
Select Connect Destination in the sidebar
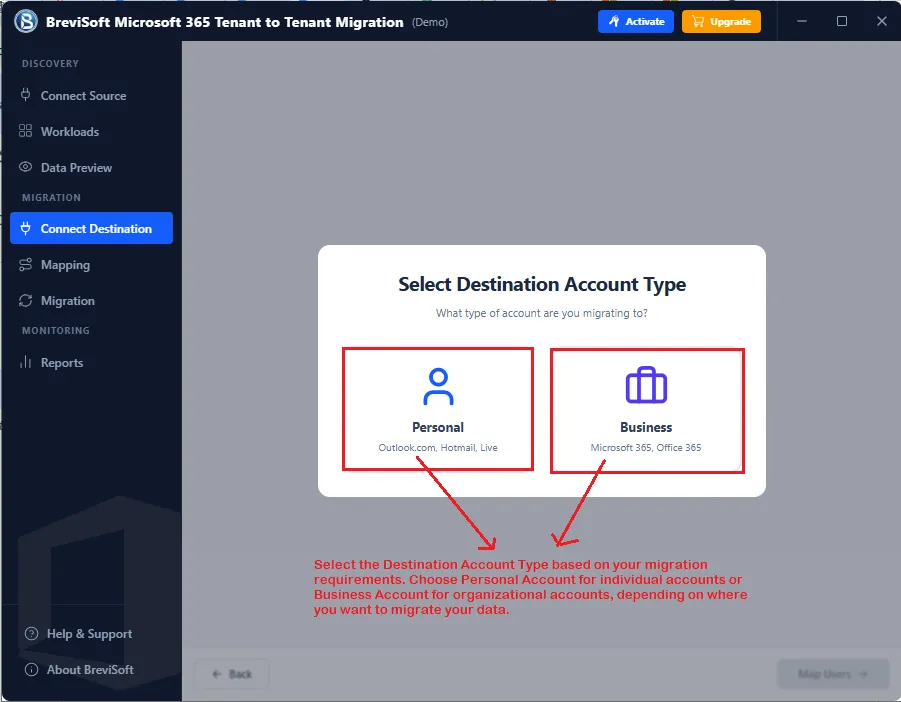click(91, 228)
